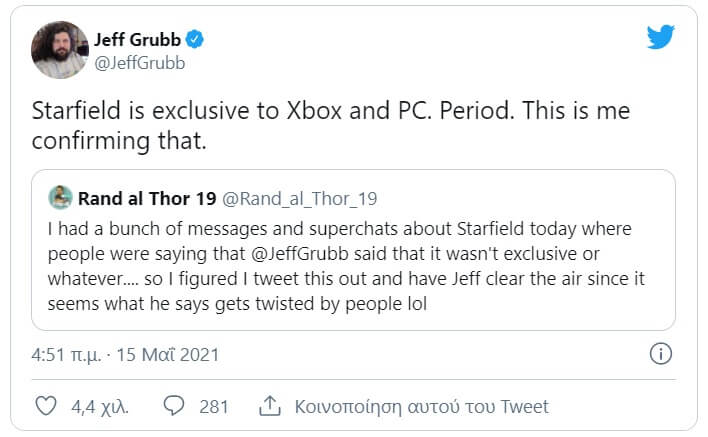Click the reply speech bubble icon
This screenshot has height=437, width=708.
175,407
